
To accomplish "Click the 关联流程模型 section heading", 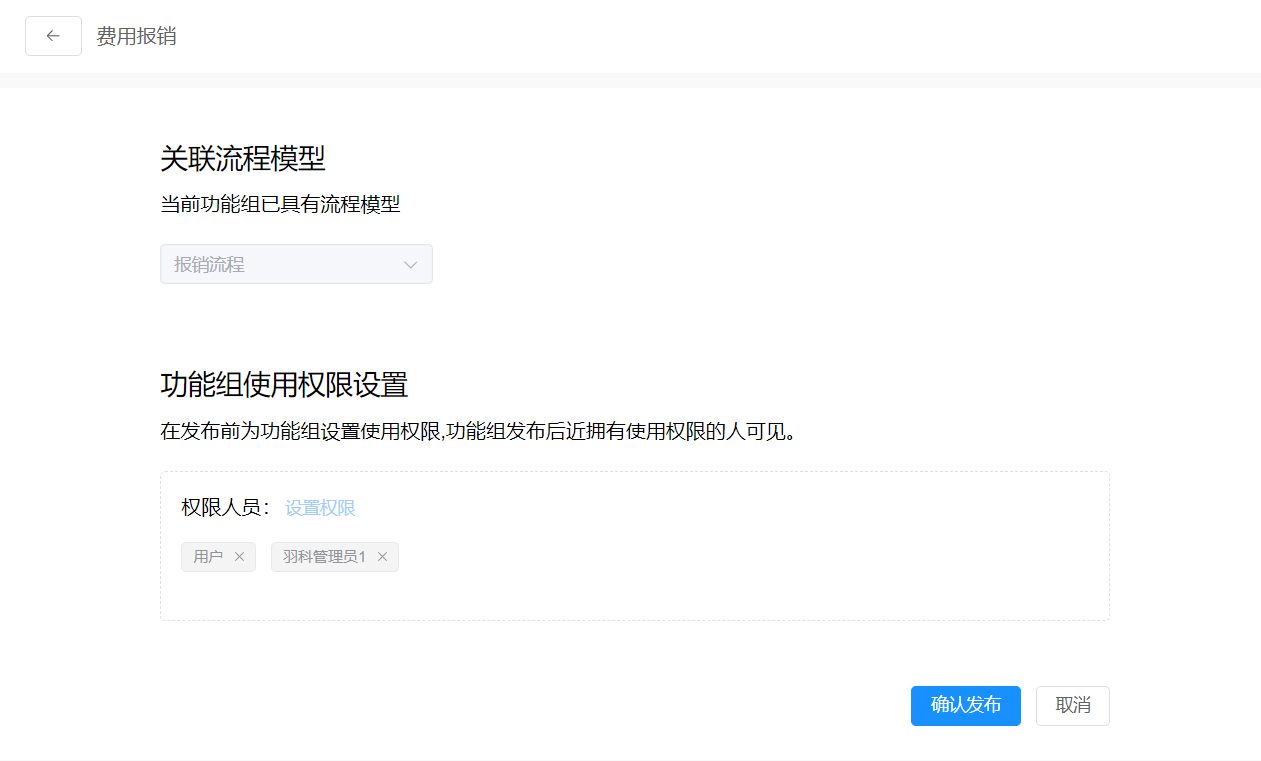I will click(x=243, y=159).
